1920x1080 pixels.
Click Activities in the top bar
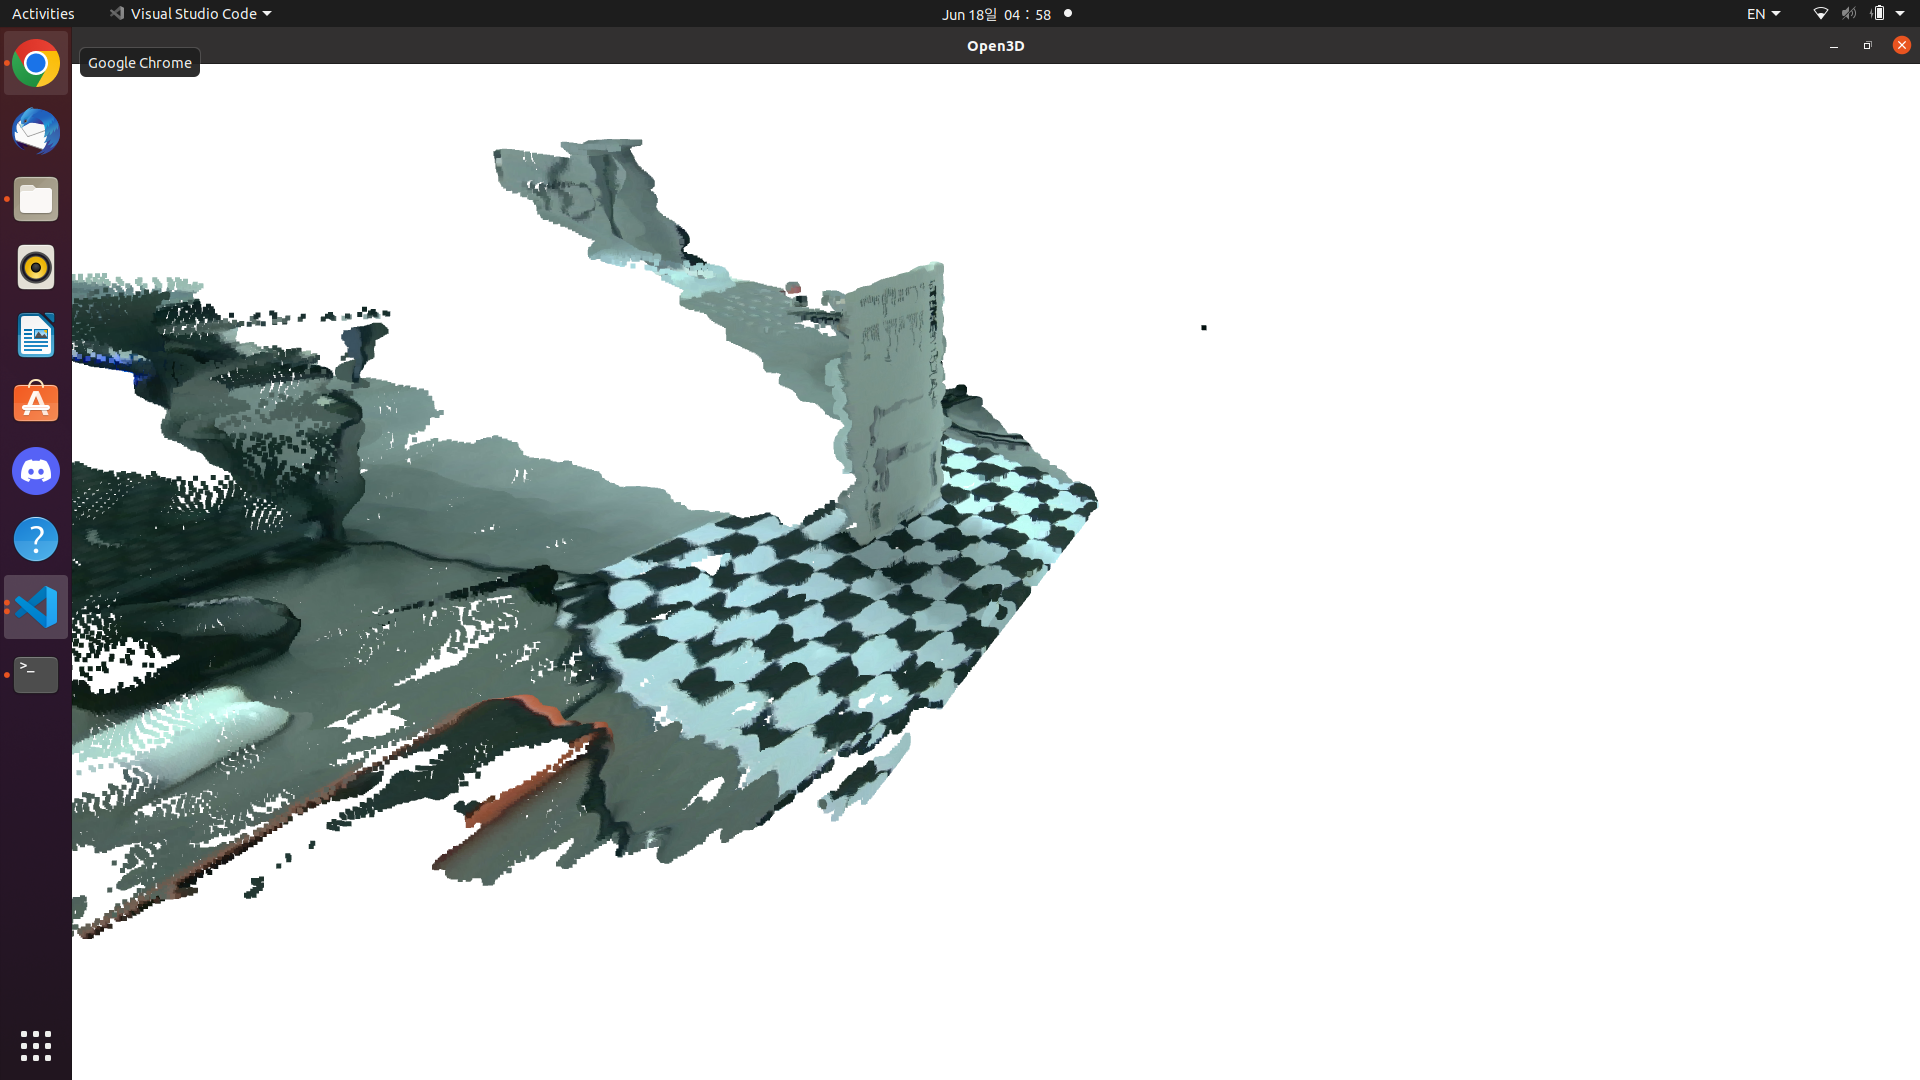[x=43, y=13]
